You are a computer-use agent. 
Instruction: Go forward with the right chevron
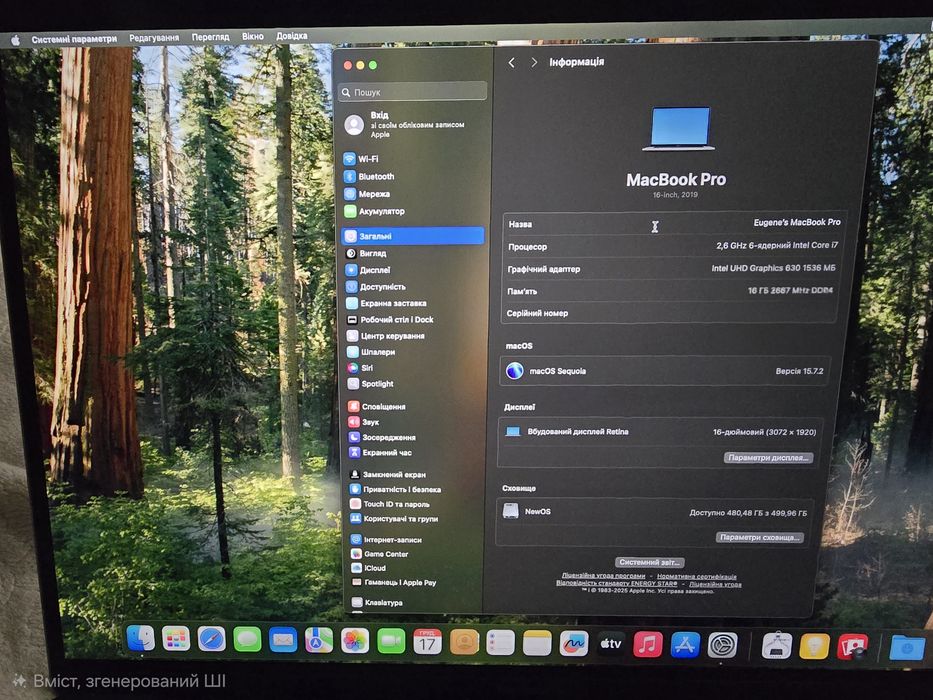point(534,62)
